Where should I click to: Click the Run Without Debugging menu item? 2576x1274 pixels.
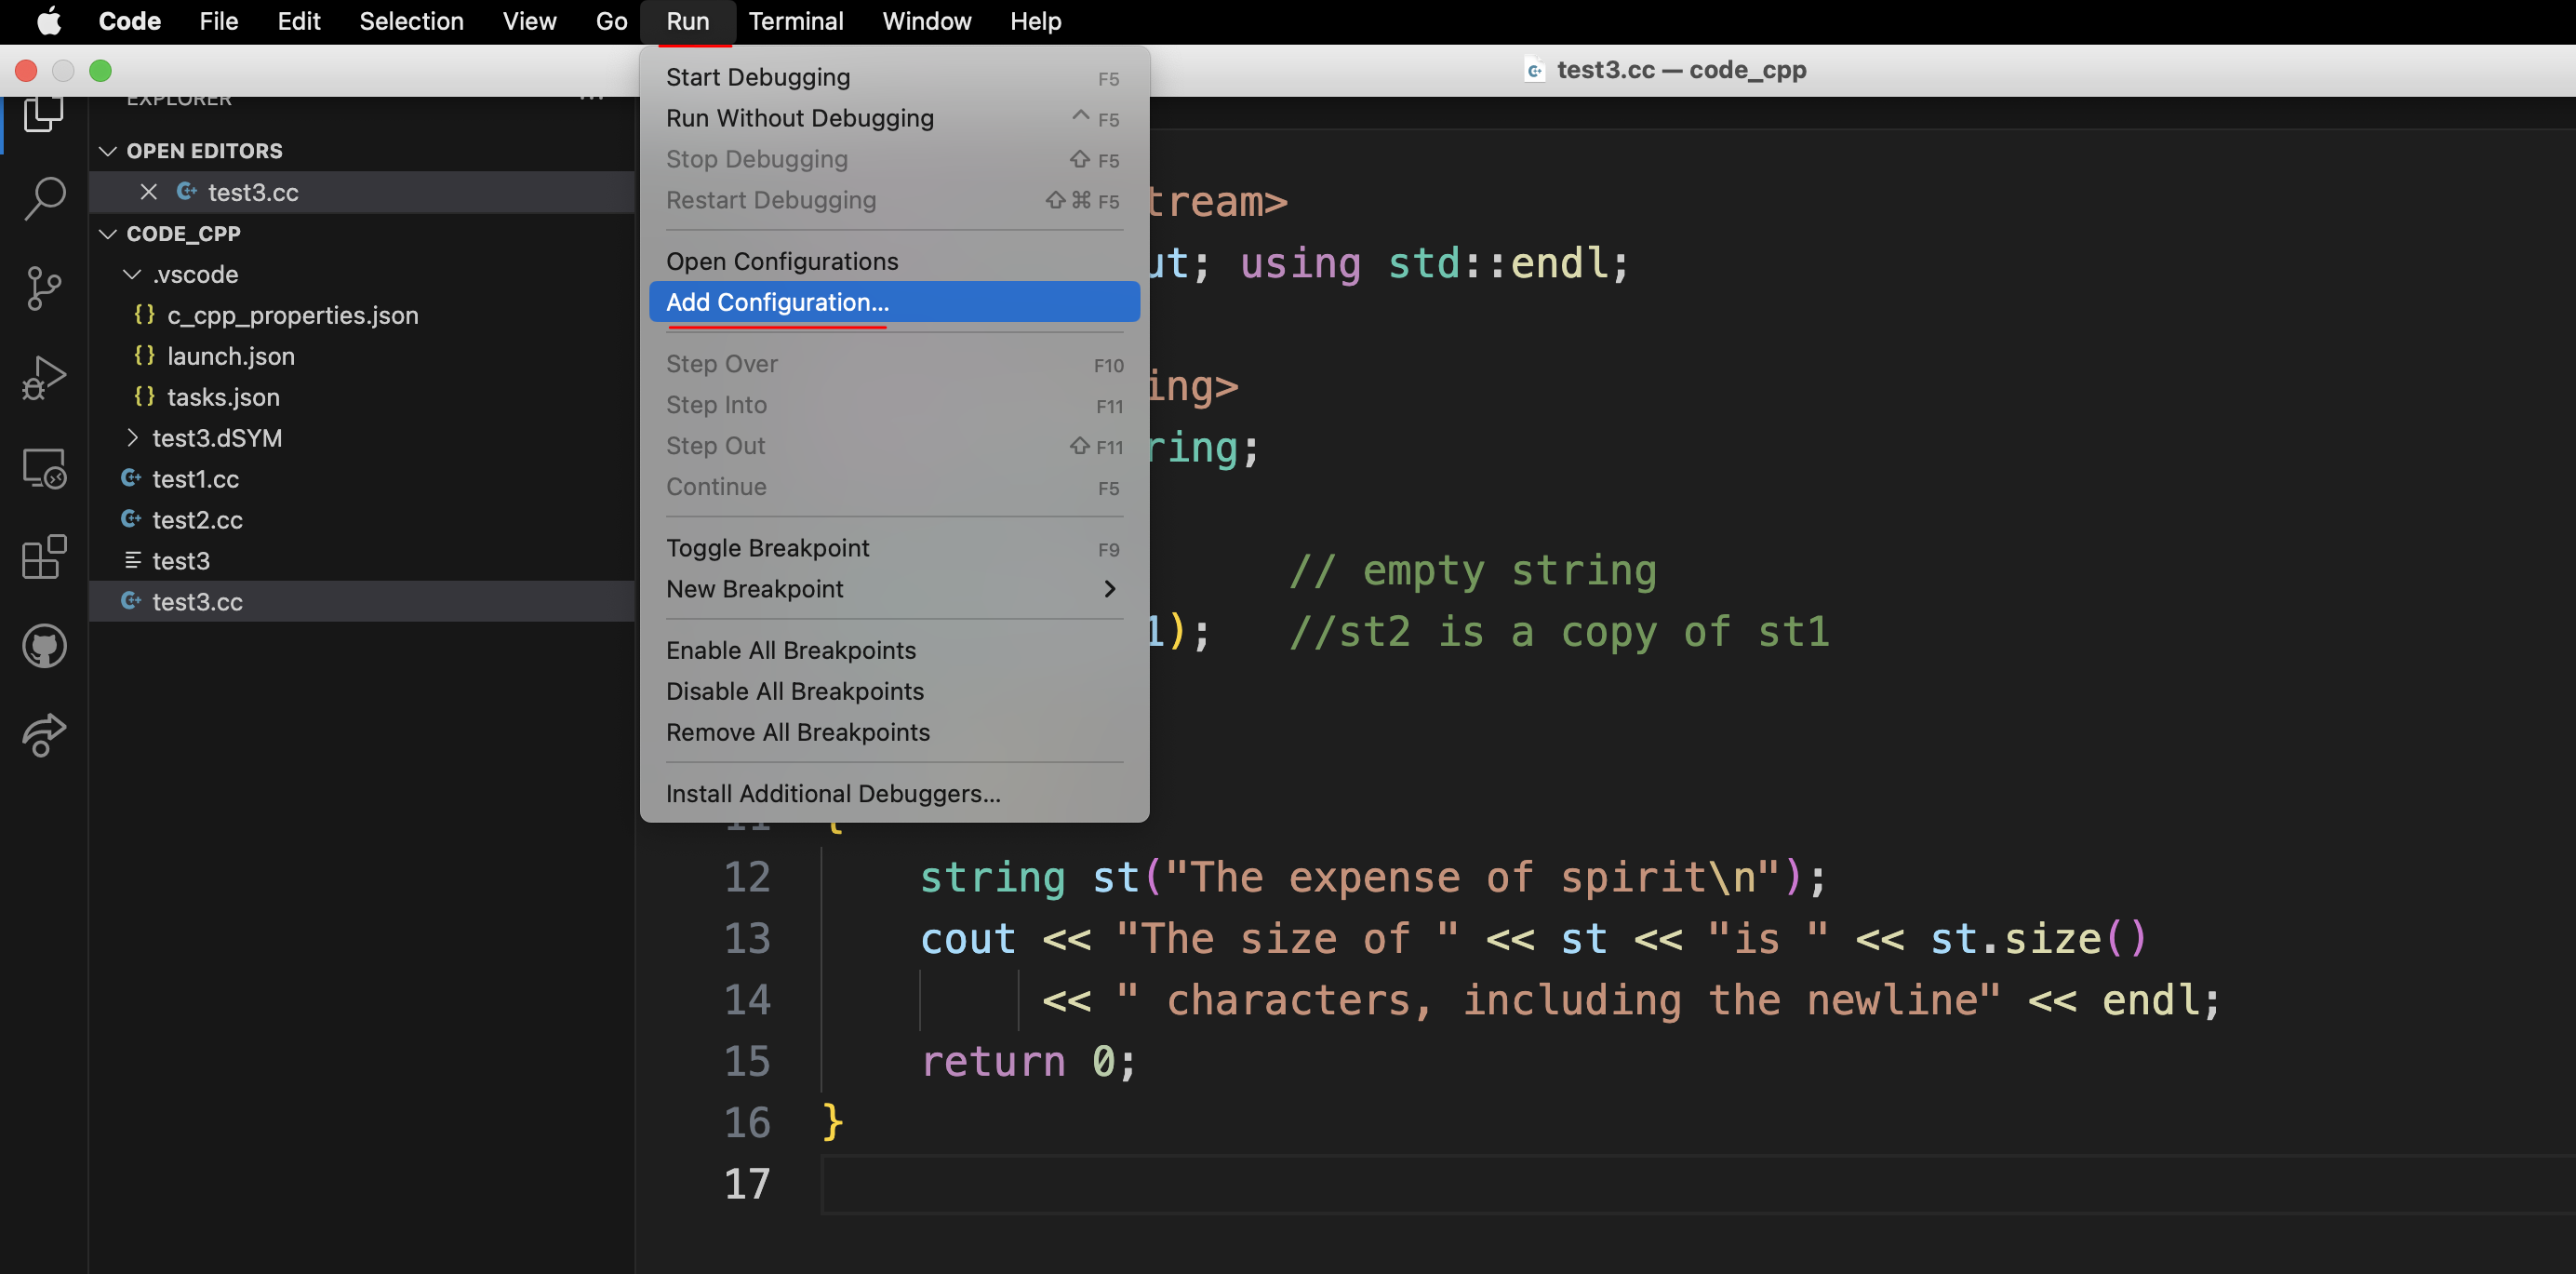[798, 116]
